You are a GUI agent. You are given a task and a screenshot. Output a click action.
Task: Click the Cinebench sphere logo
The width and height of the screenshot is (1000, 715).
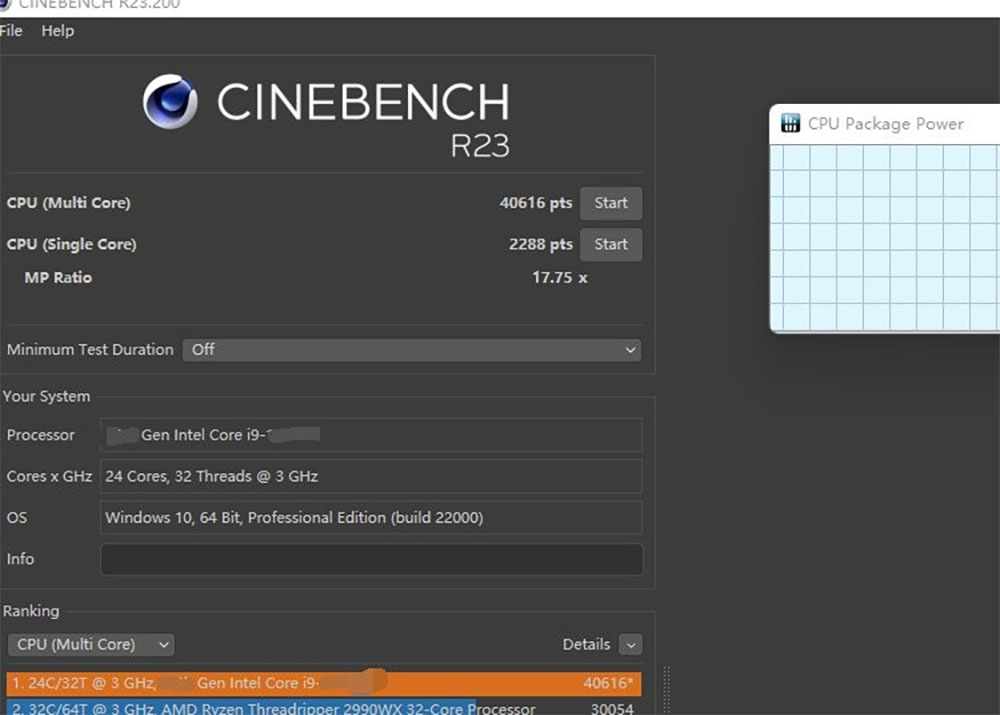tap(170, 101)
